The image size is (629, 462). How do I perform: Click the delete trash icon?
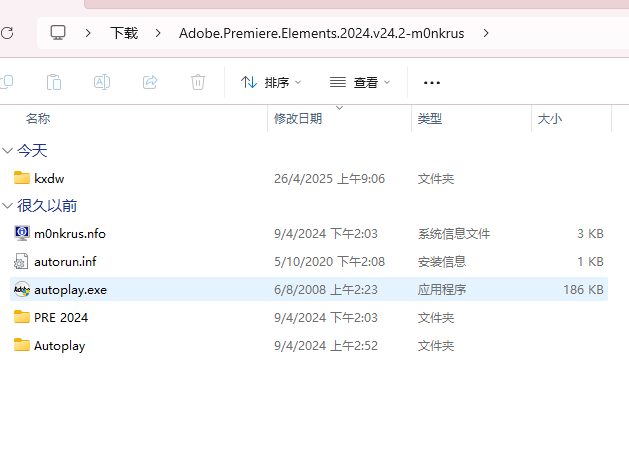(198, 82)
